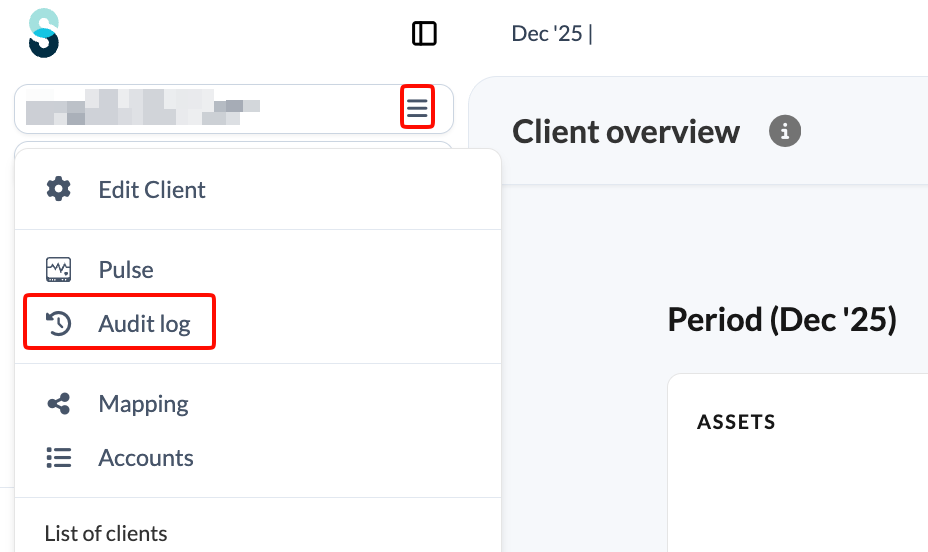
Task: Click the Period (Dec '25) heading
Action: click(782, 320)
